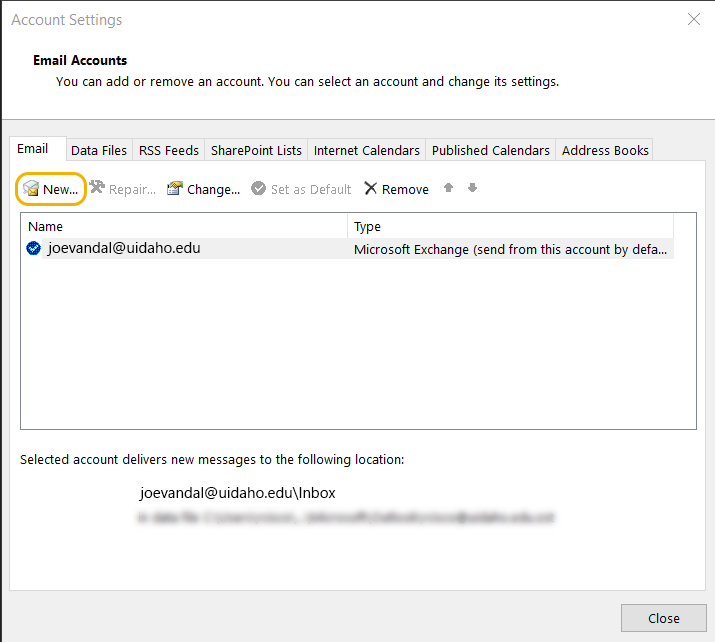
Task: Open the RSS Feeds tab
Action: pos(168,151)
